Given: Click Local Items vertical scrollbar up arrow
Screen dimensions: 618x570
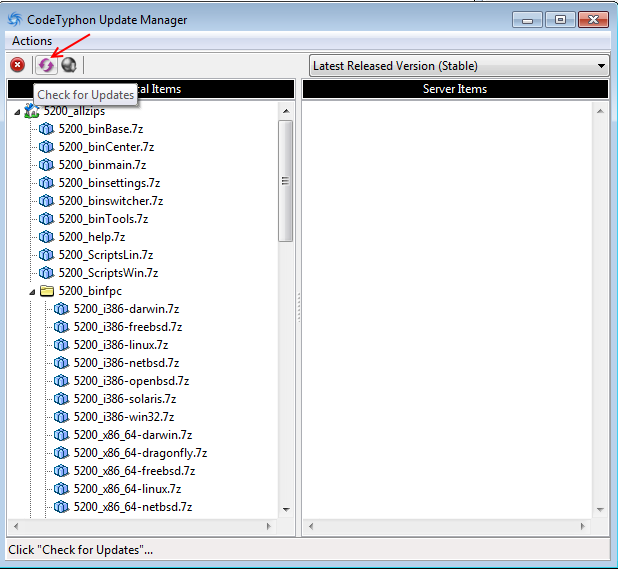Looking at the screenshot, I should pos(286,111).
